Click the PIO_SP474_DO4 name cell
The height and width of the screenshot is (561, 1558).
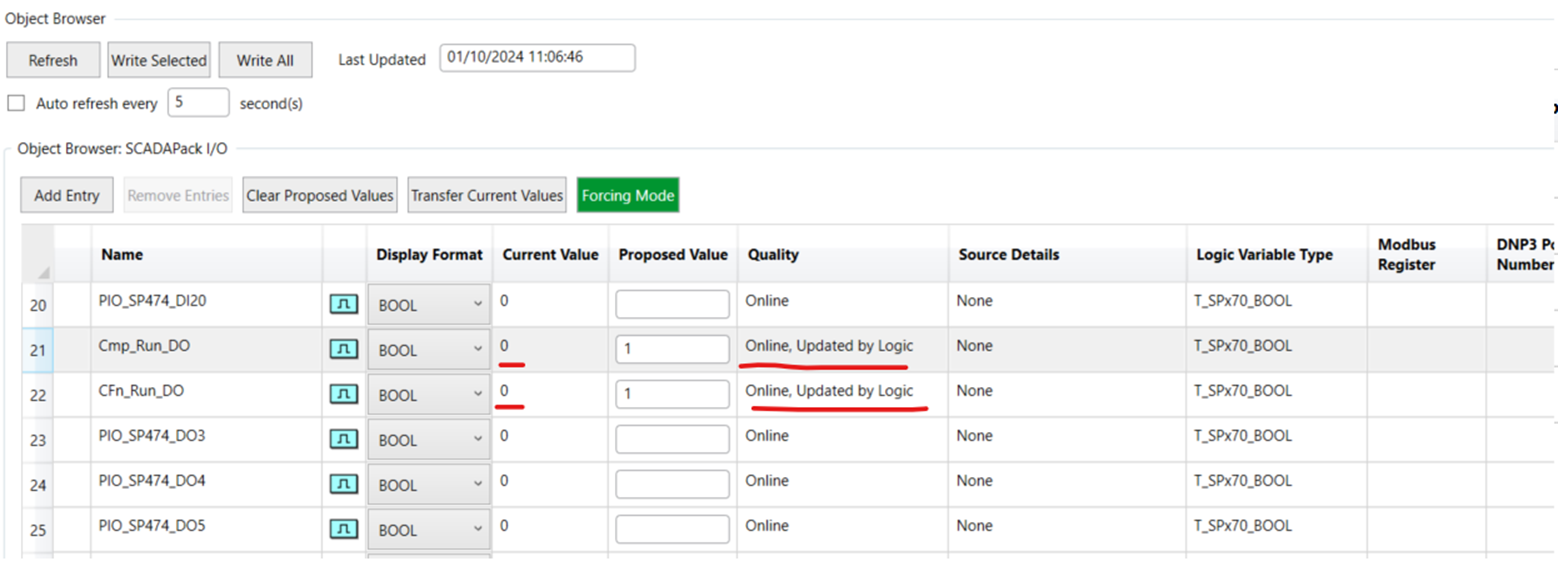[x=207, y=484]
